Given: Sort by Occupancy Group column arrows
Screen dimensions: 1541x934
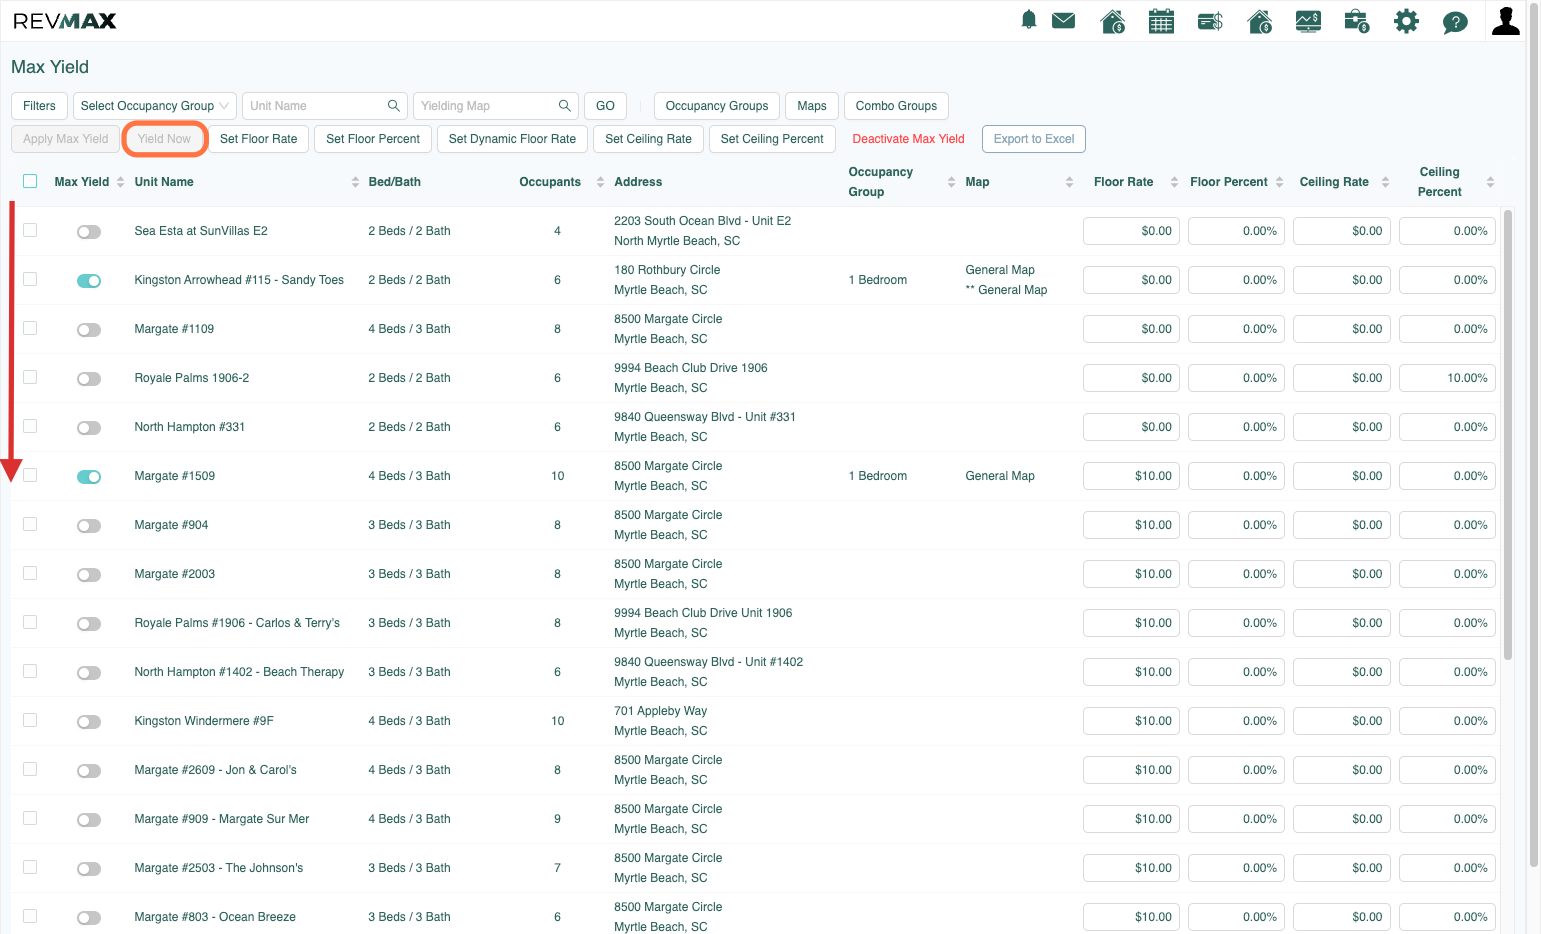Looking at the screenshot, I should click(951, 182).
